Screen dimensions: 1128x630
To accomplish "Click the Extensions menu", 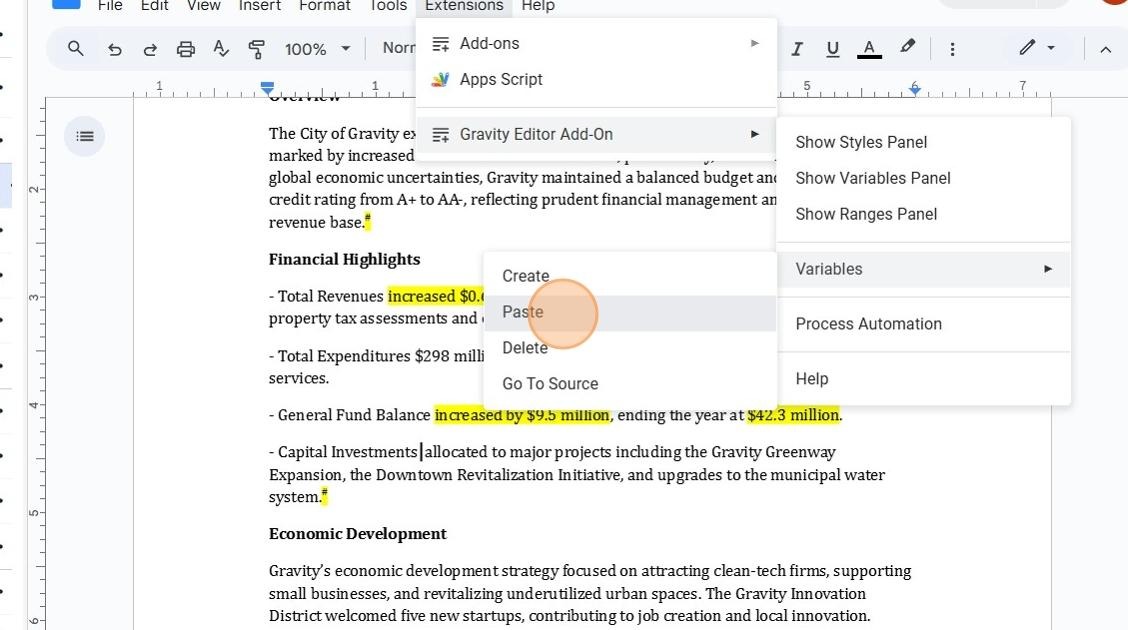I will [x=464, y=6].
